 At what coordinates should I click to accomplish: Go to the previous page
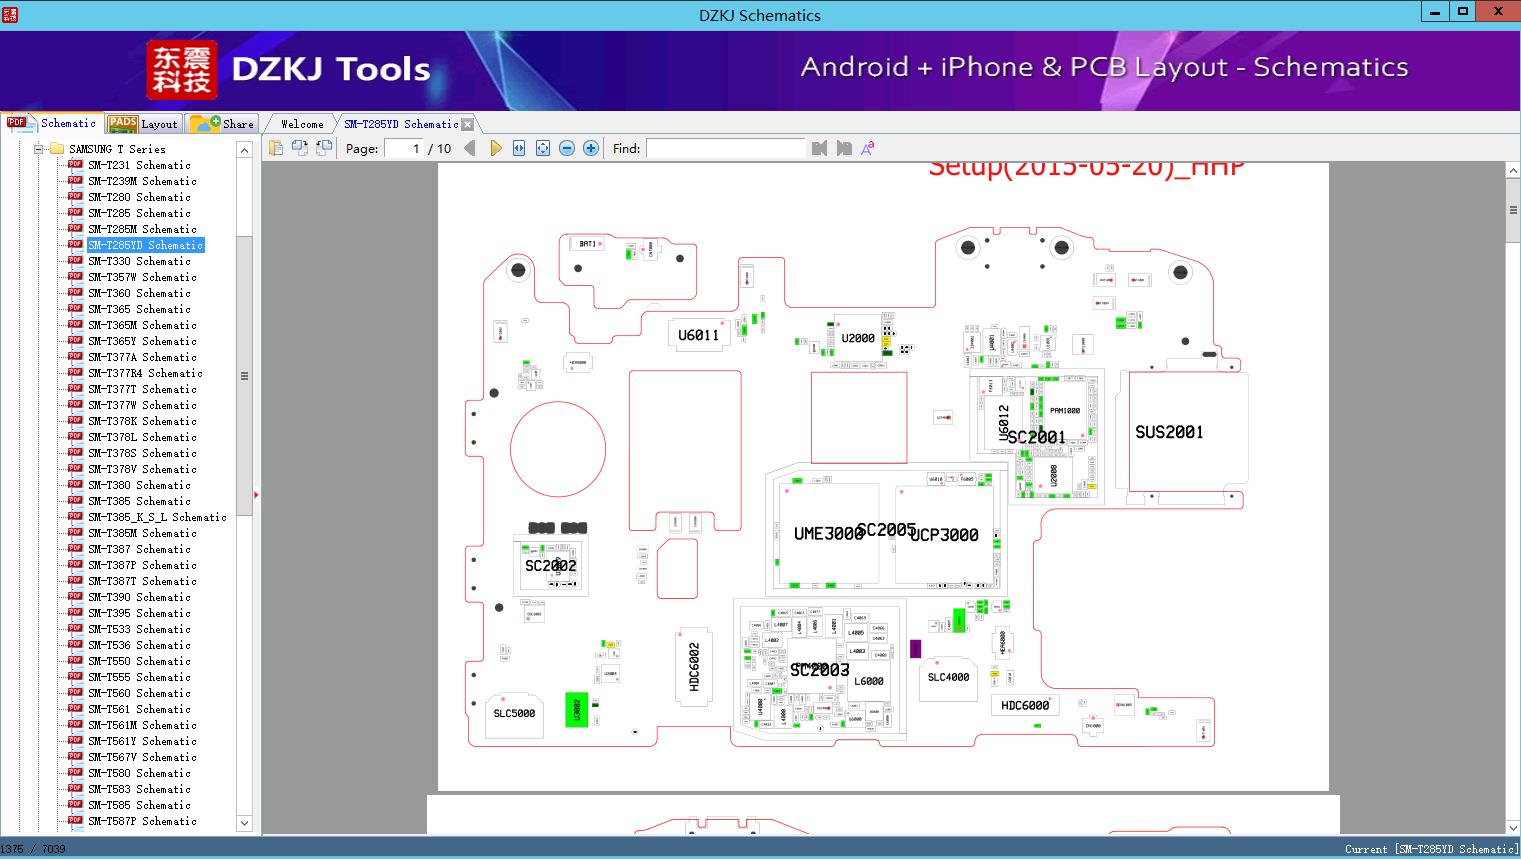coord(470,148)
